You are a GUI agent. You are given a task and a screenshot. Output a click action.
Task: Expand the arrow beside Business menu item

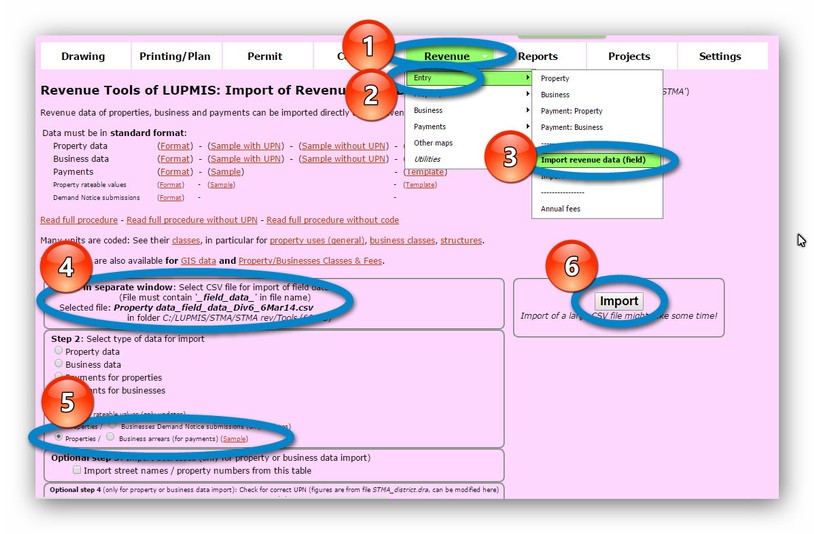(527, 110)
